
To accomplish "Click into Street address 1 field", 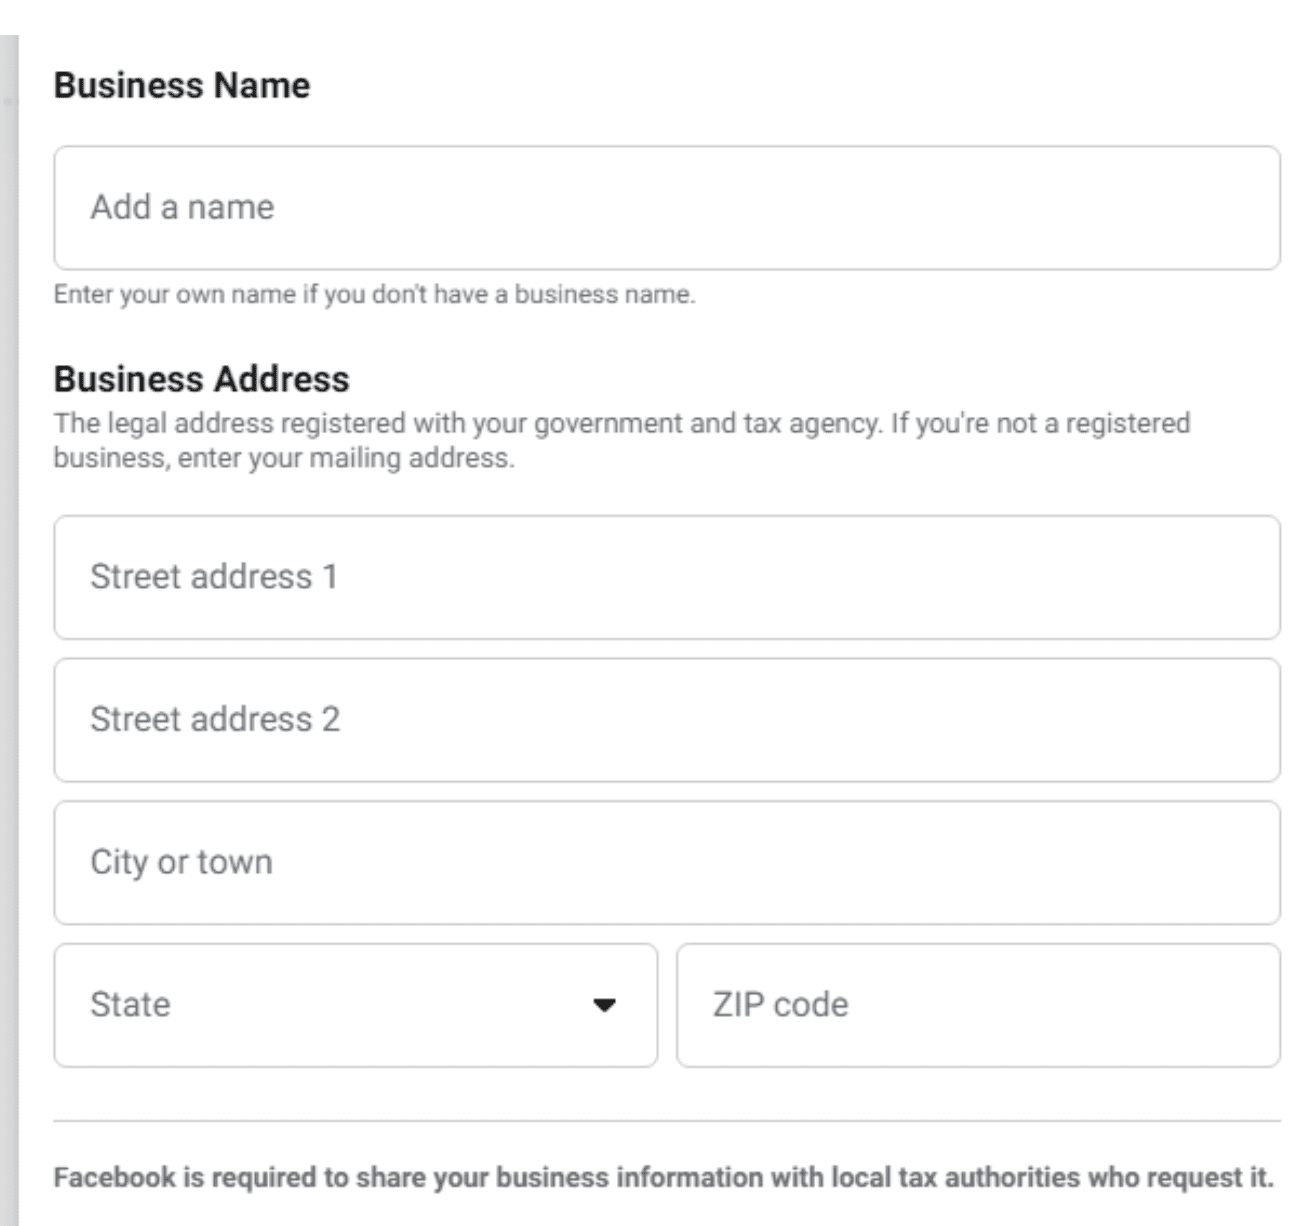I will coord(667,577).
